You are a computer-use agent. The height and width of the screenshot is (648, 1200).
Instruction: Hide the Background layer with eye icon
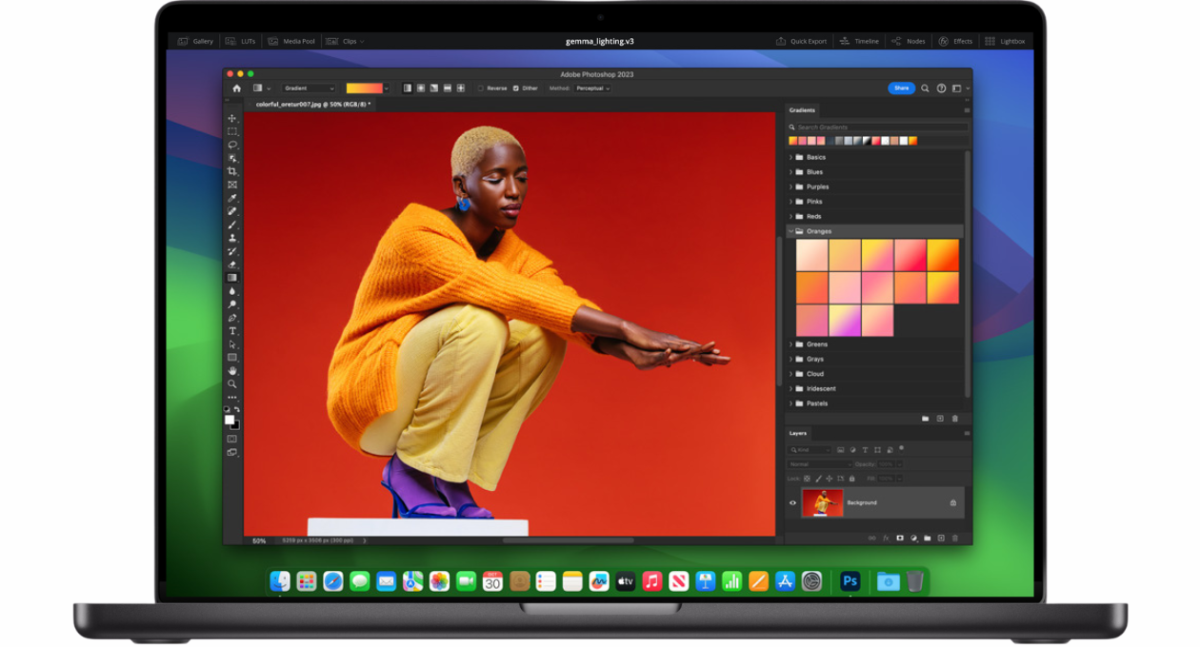[x=793, y=503]
